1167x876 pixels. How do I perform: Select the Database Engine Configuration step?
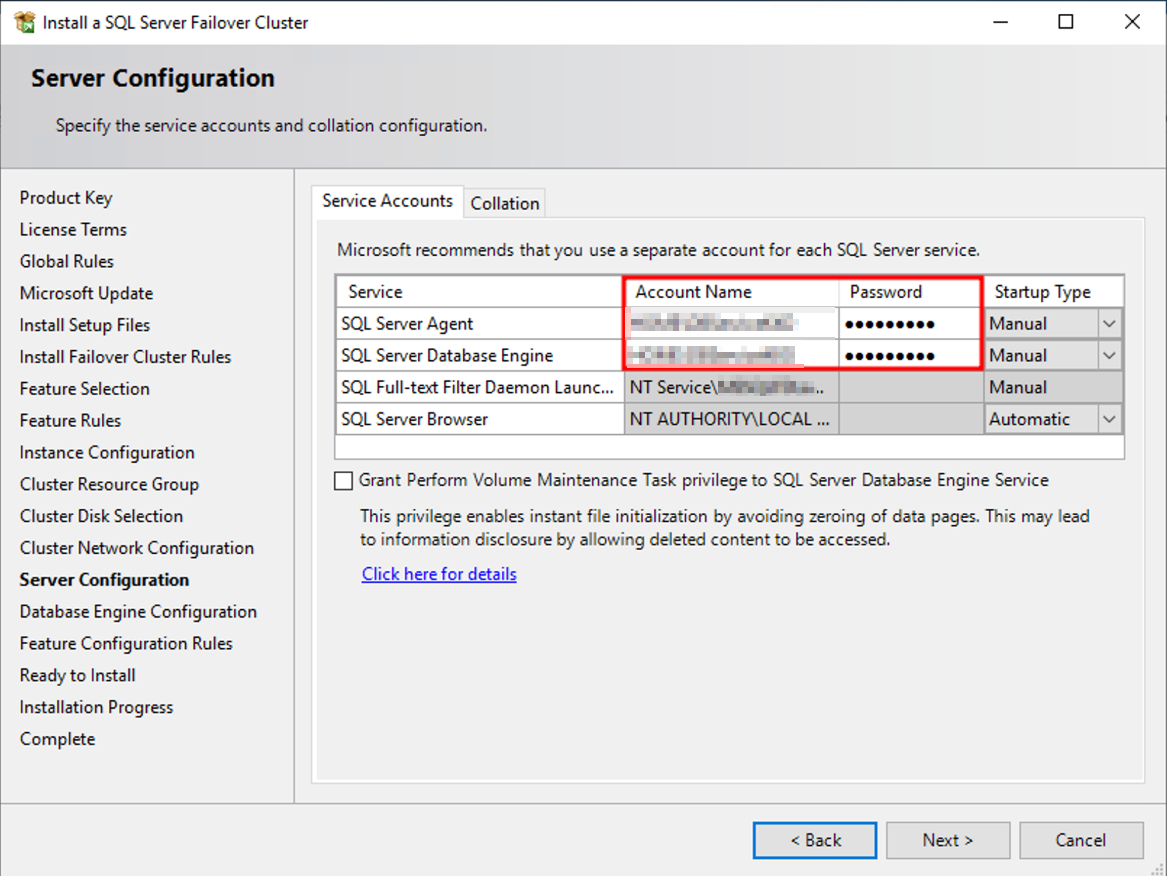[138, 612]
